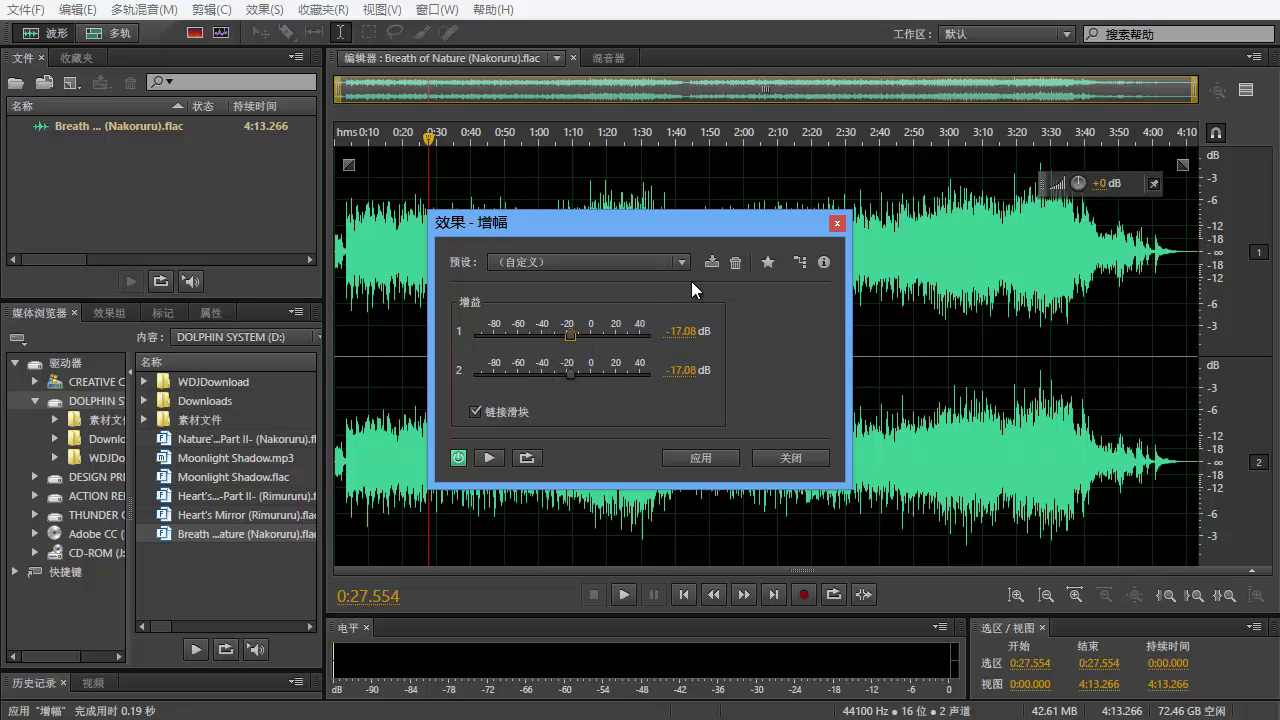Toggle auto-play speaker in Files panel

pyautogui.click(x=191, y=282)
